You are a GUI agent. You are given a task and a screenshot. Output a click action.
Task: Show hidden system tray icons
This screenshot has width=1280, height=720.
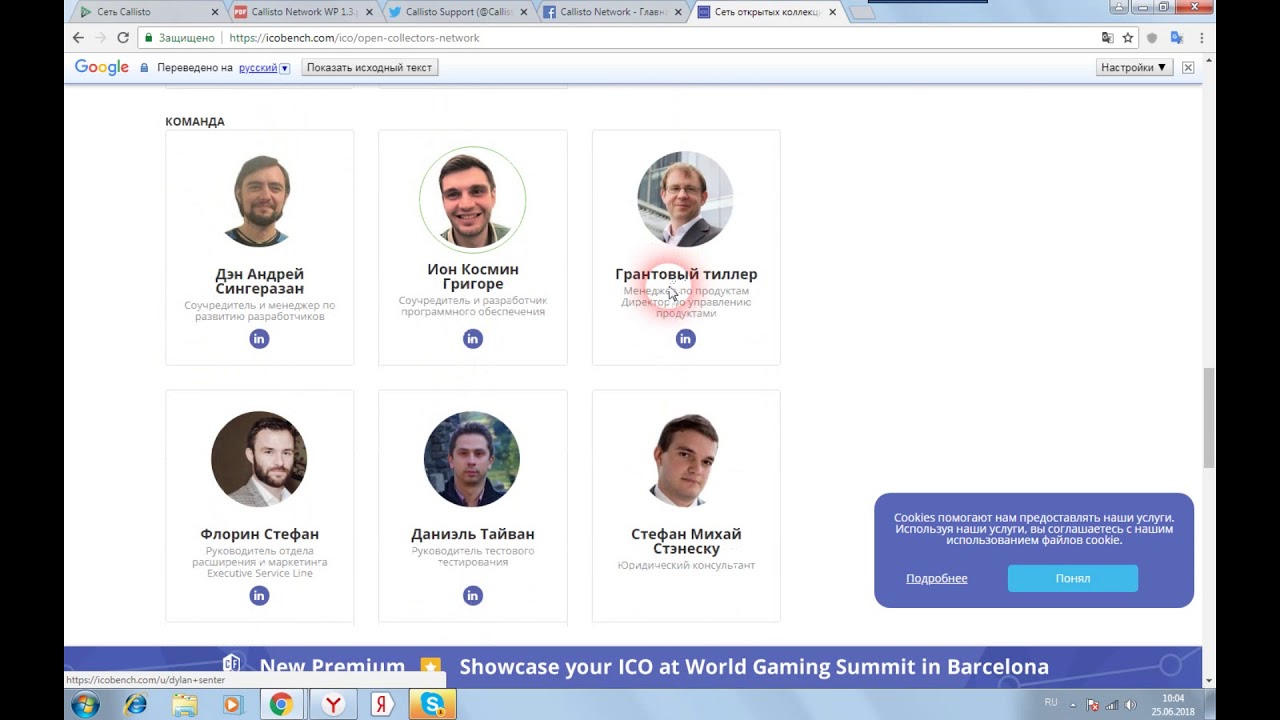(1072, 705)
